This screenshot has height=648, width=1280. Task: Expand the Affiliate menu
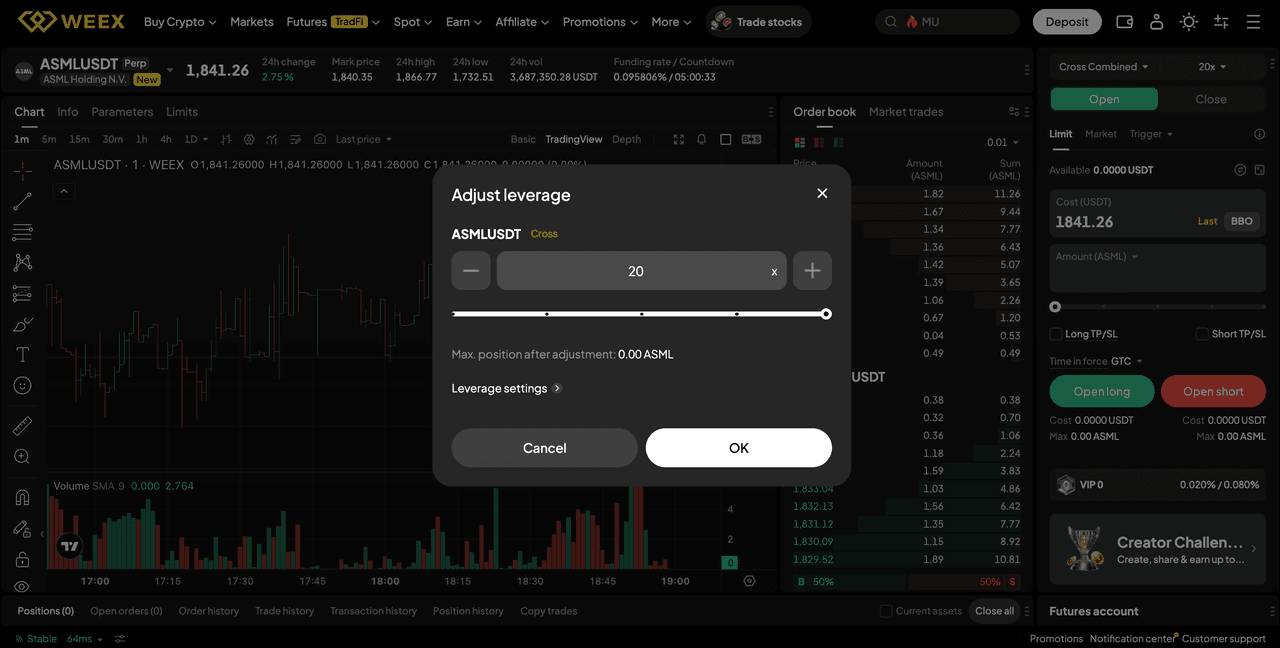[523, 22]
